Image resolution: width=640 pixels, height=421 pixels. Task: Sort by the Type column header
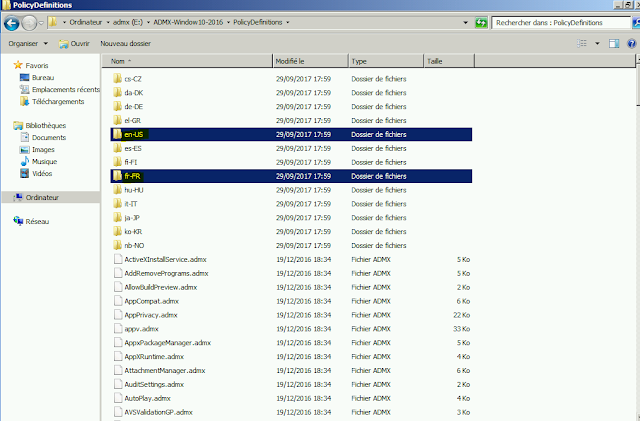[386, 61]
